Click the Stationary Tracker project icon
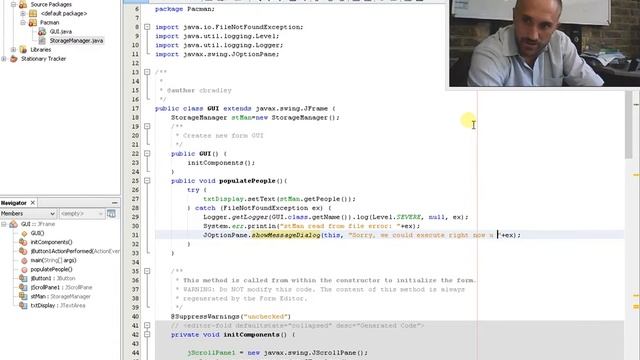The width and height of the screenshot is (640, 360). coord(13,59)
